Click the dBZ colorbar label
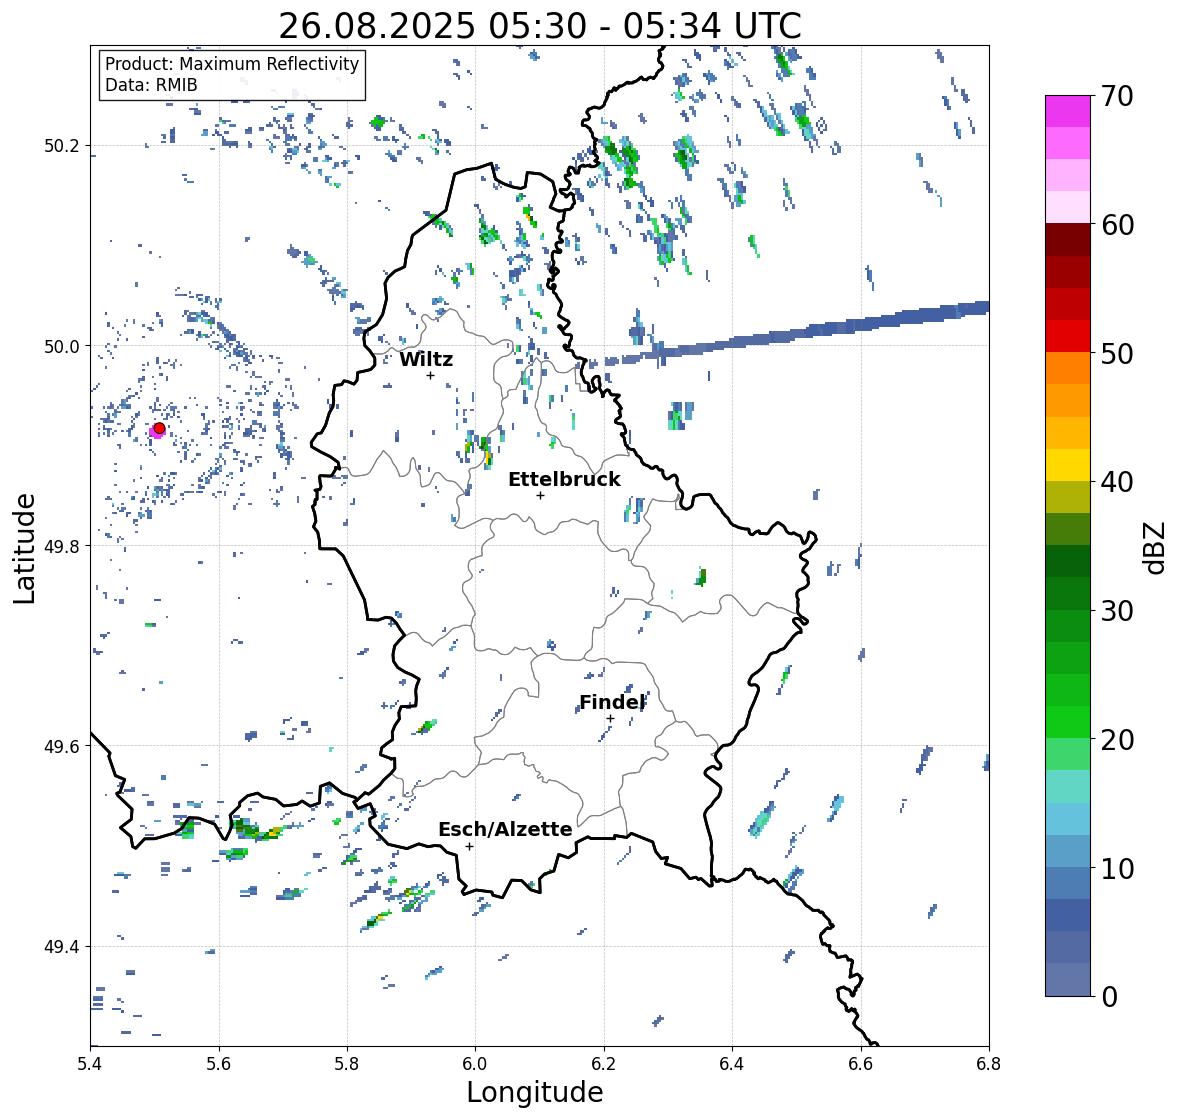Image resolution: width=1179 pixels, height=1117 pixels. pos(1156,547)
